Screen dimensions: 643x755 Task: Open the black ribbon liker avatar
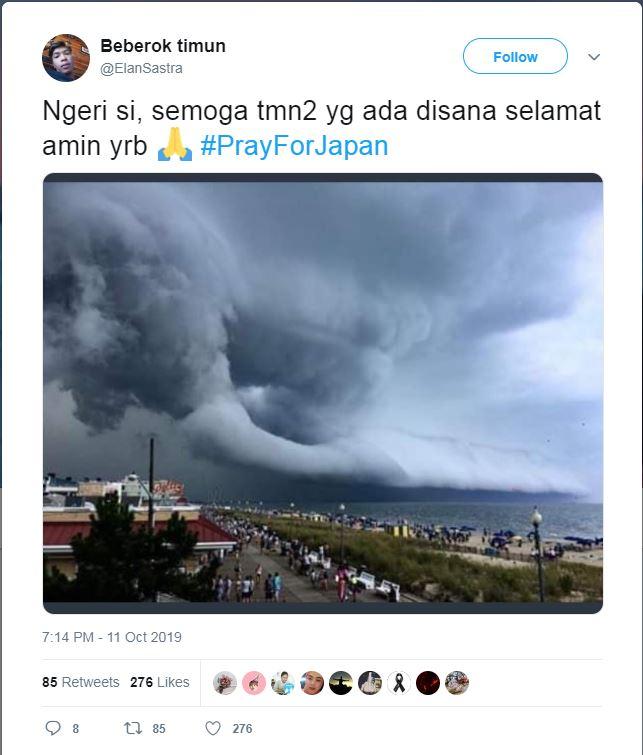[399, 683]
